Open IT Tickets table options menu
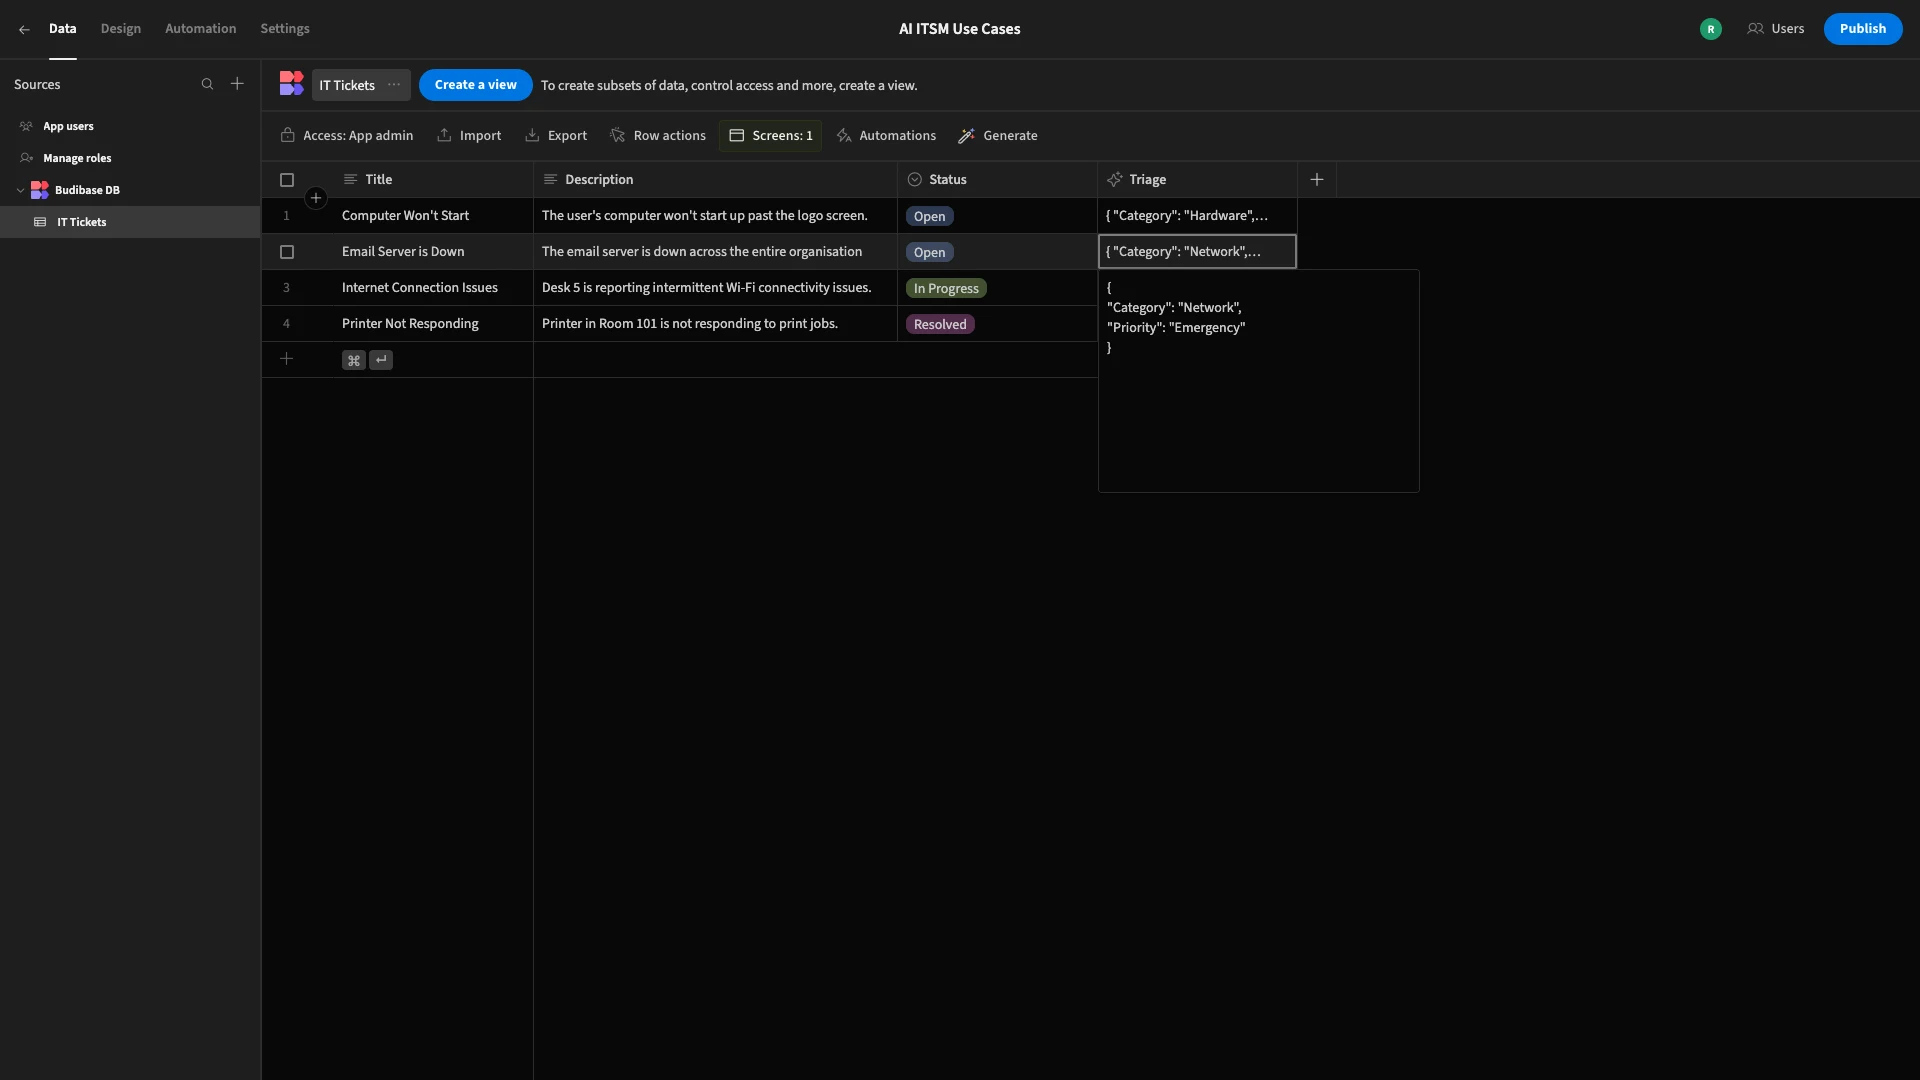The height and width of the screenshot is (1080, 1920). click(394, 85)
